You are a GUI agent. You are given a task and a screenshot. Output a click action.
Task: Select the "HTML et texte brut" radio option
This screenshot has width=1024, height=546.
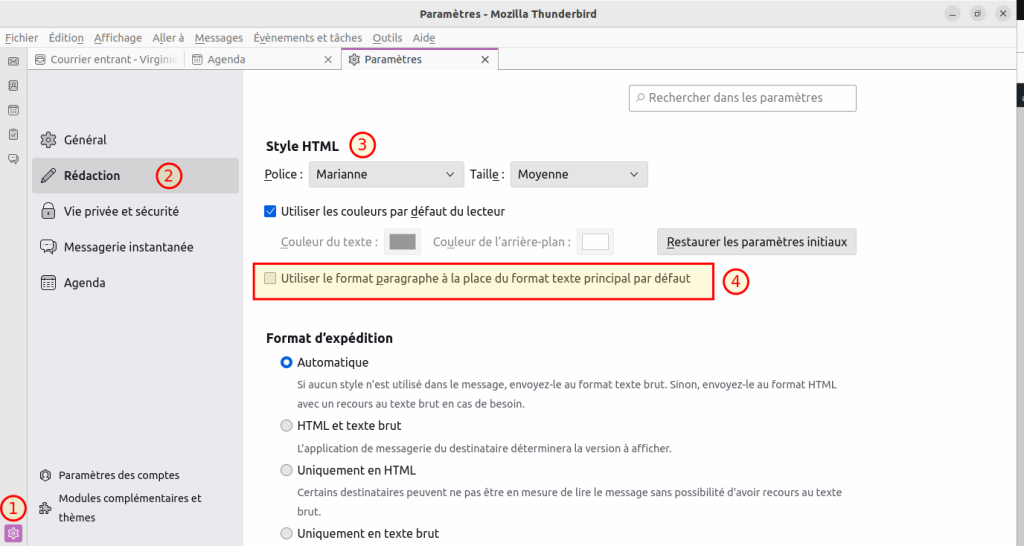[x=288, y=426]
